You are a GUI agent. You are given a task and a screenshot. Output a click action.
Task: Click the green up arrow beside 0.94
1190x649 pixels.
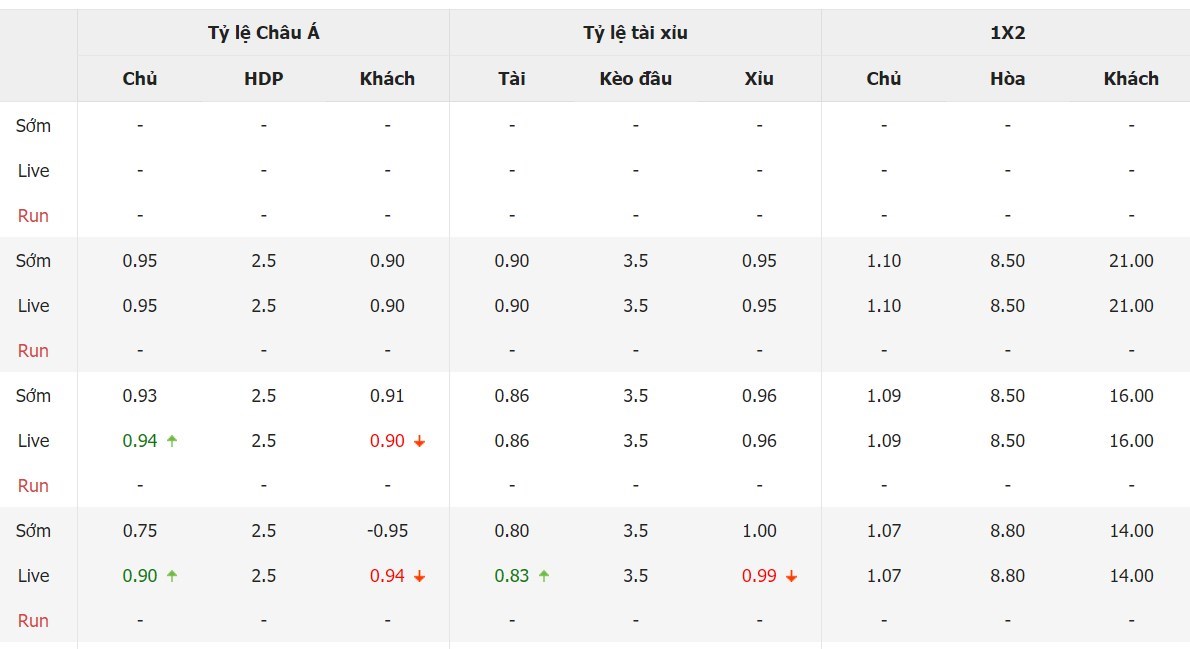coord(172,440)
